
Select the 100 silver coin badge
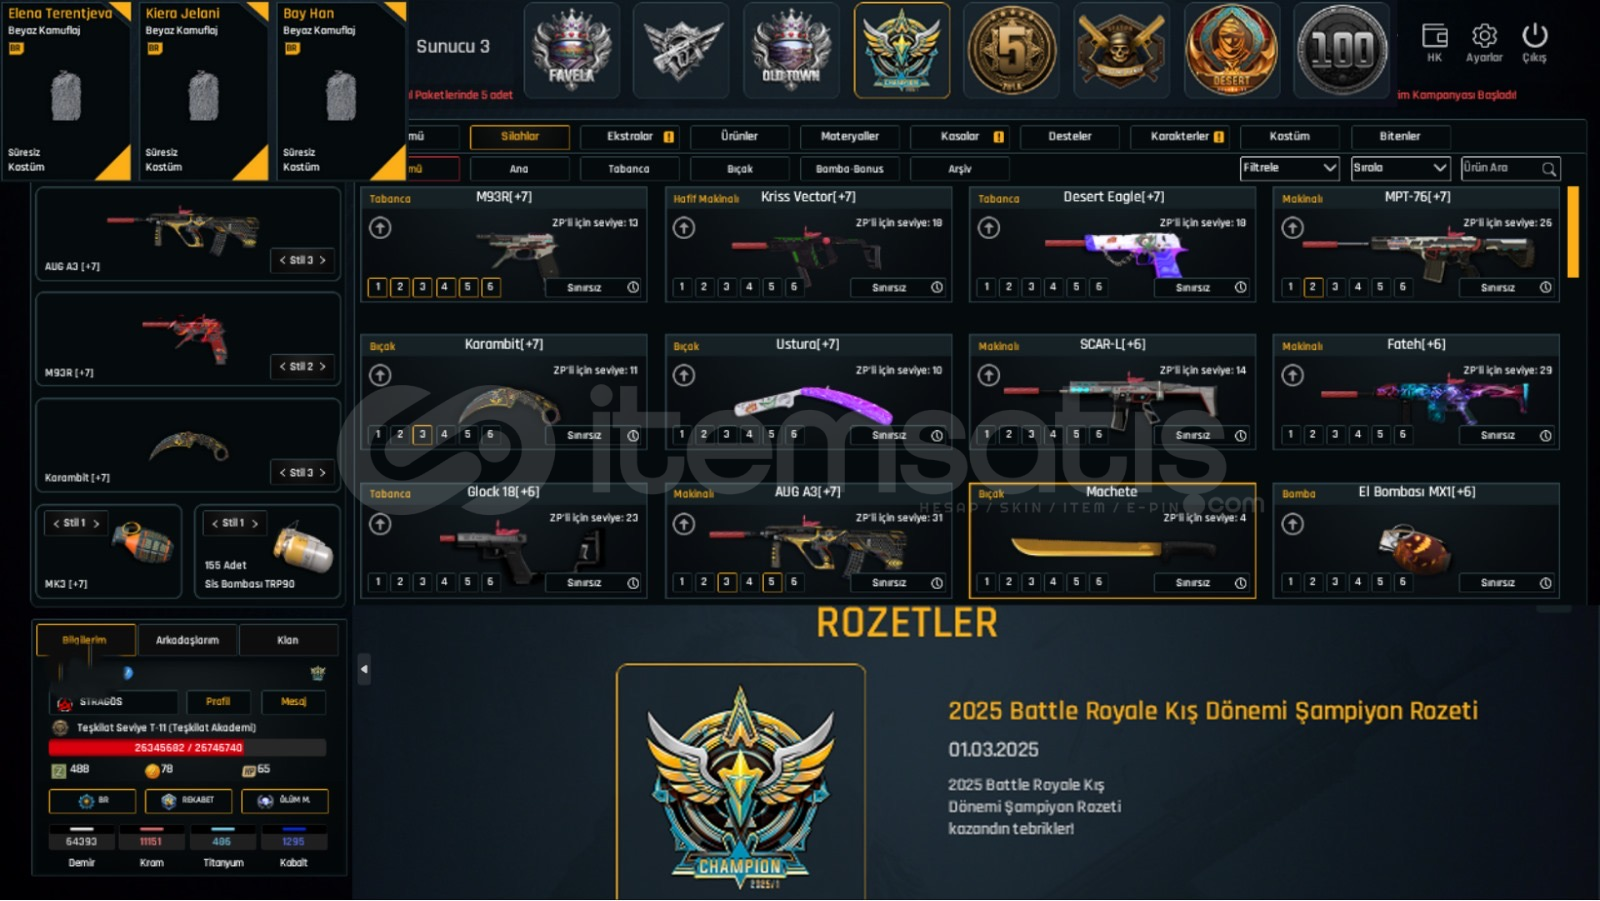tap(1341, 50)
